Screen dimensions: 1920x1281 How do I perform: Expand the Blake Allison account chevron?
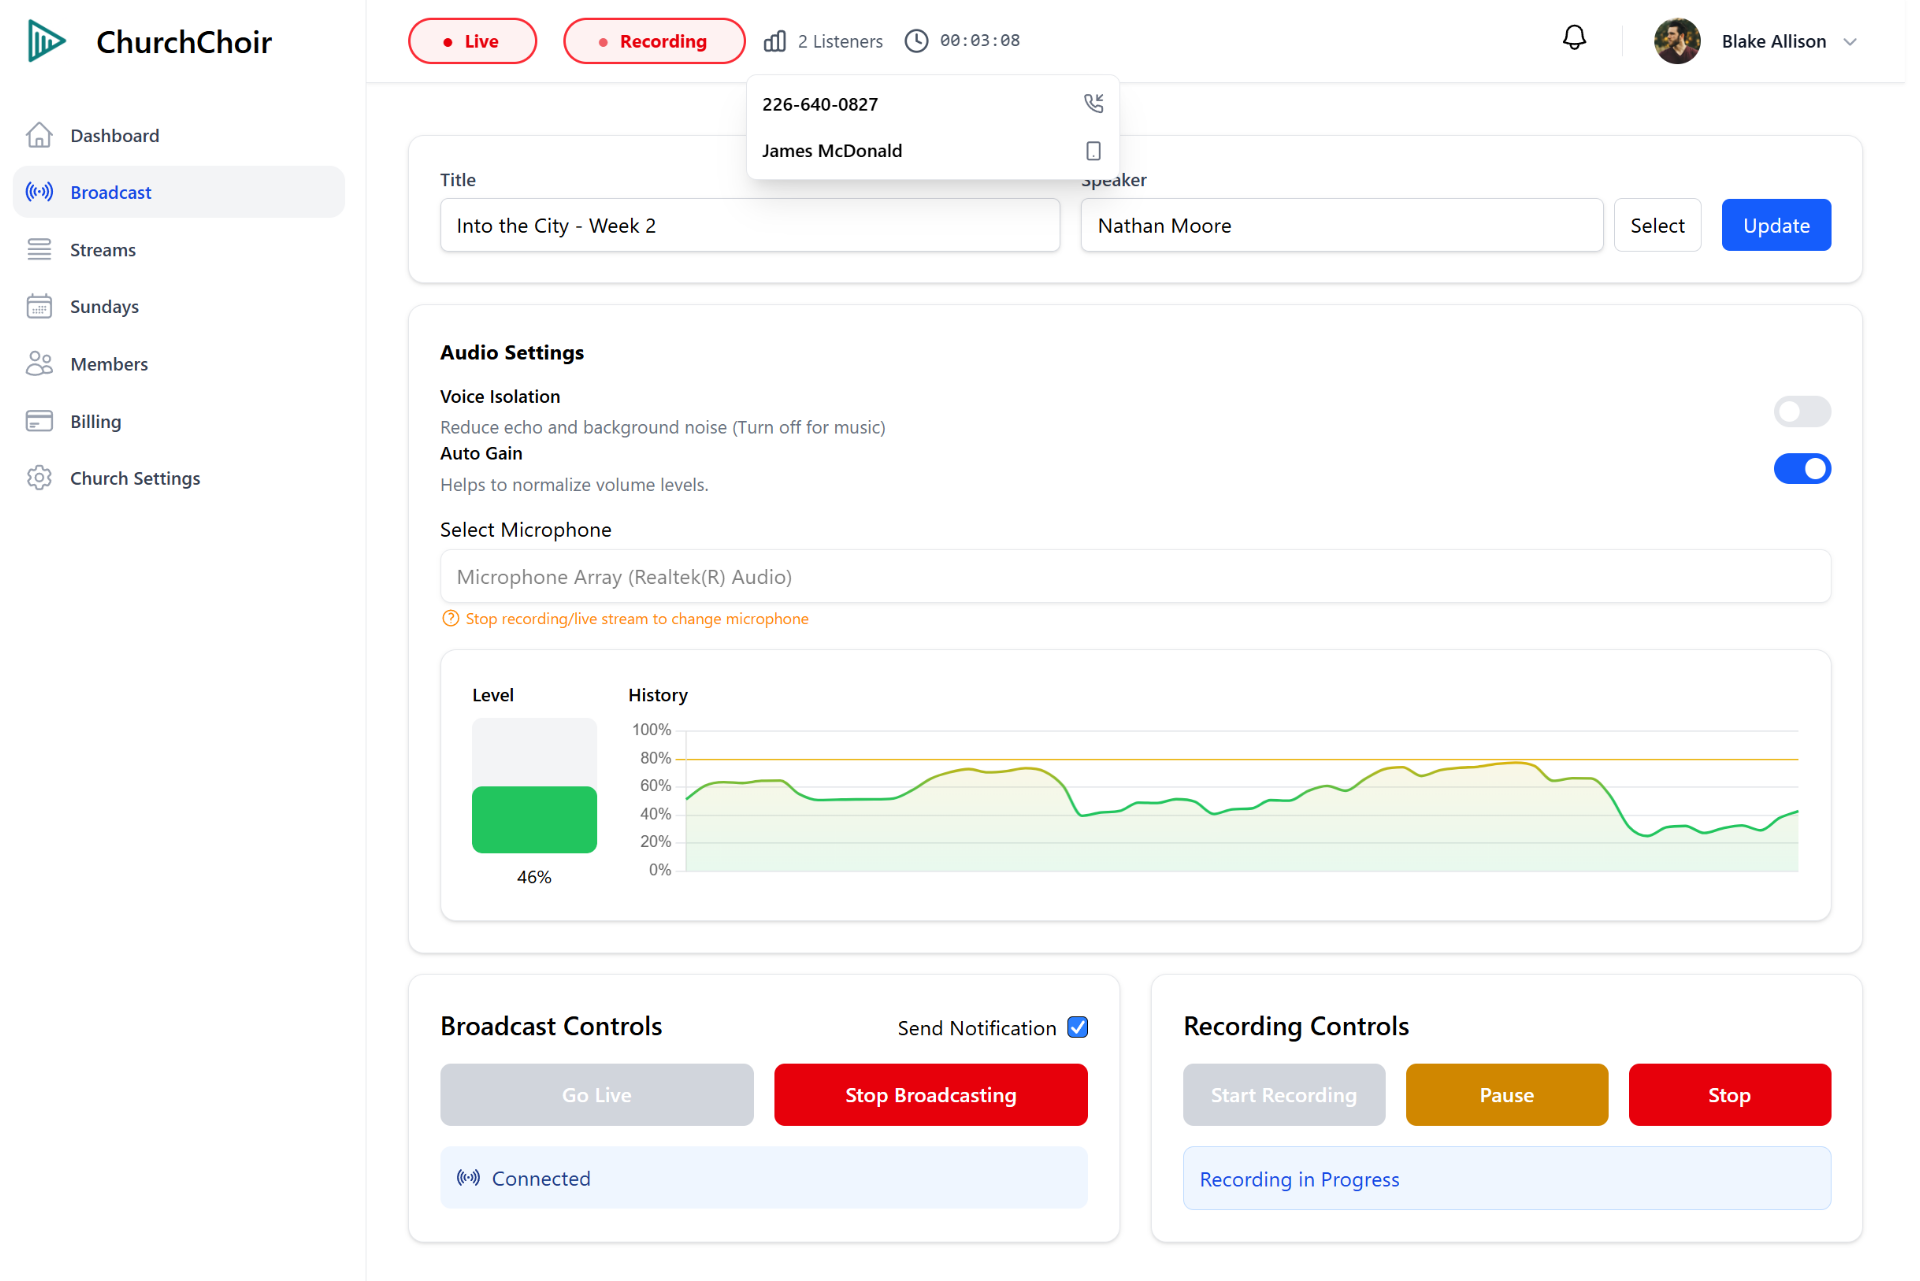[1850, 42]
